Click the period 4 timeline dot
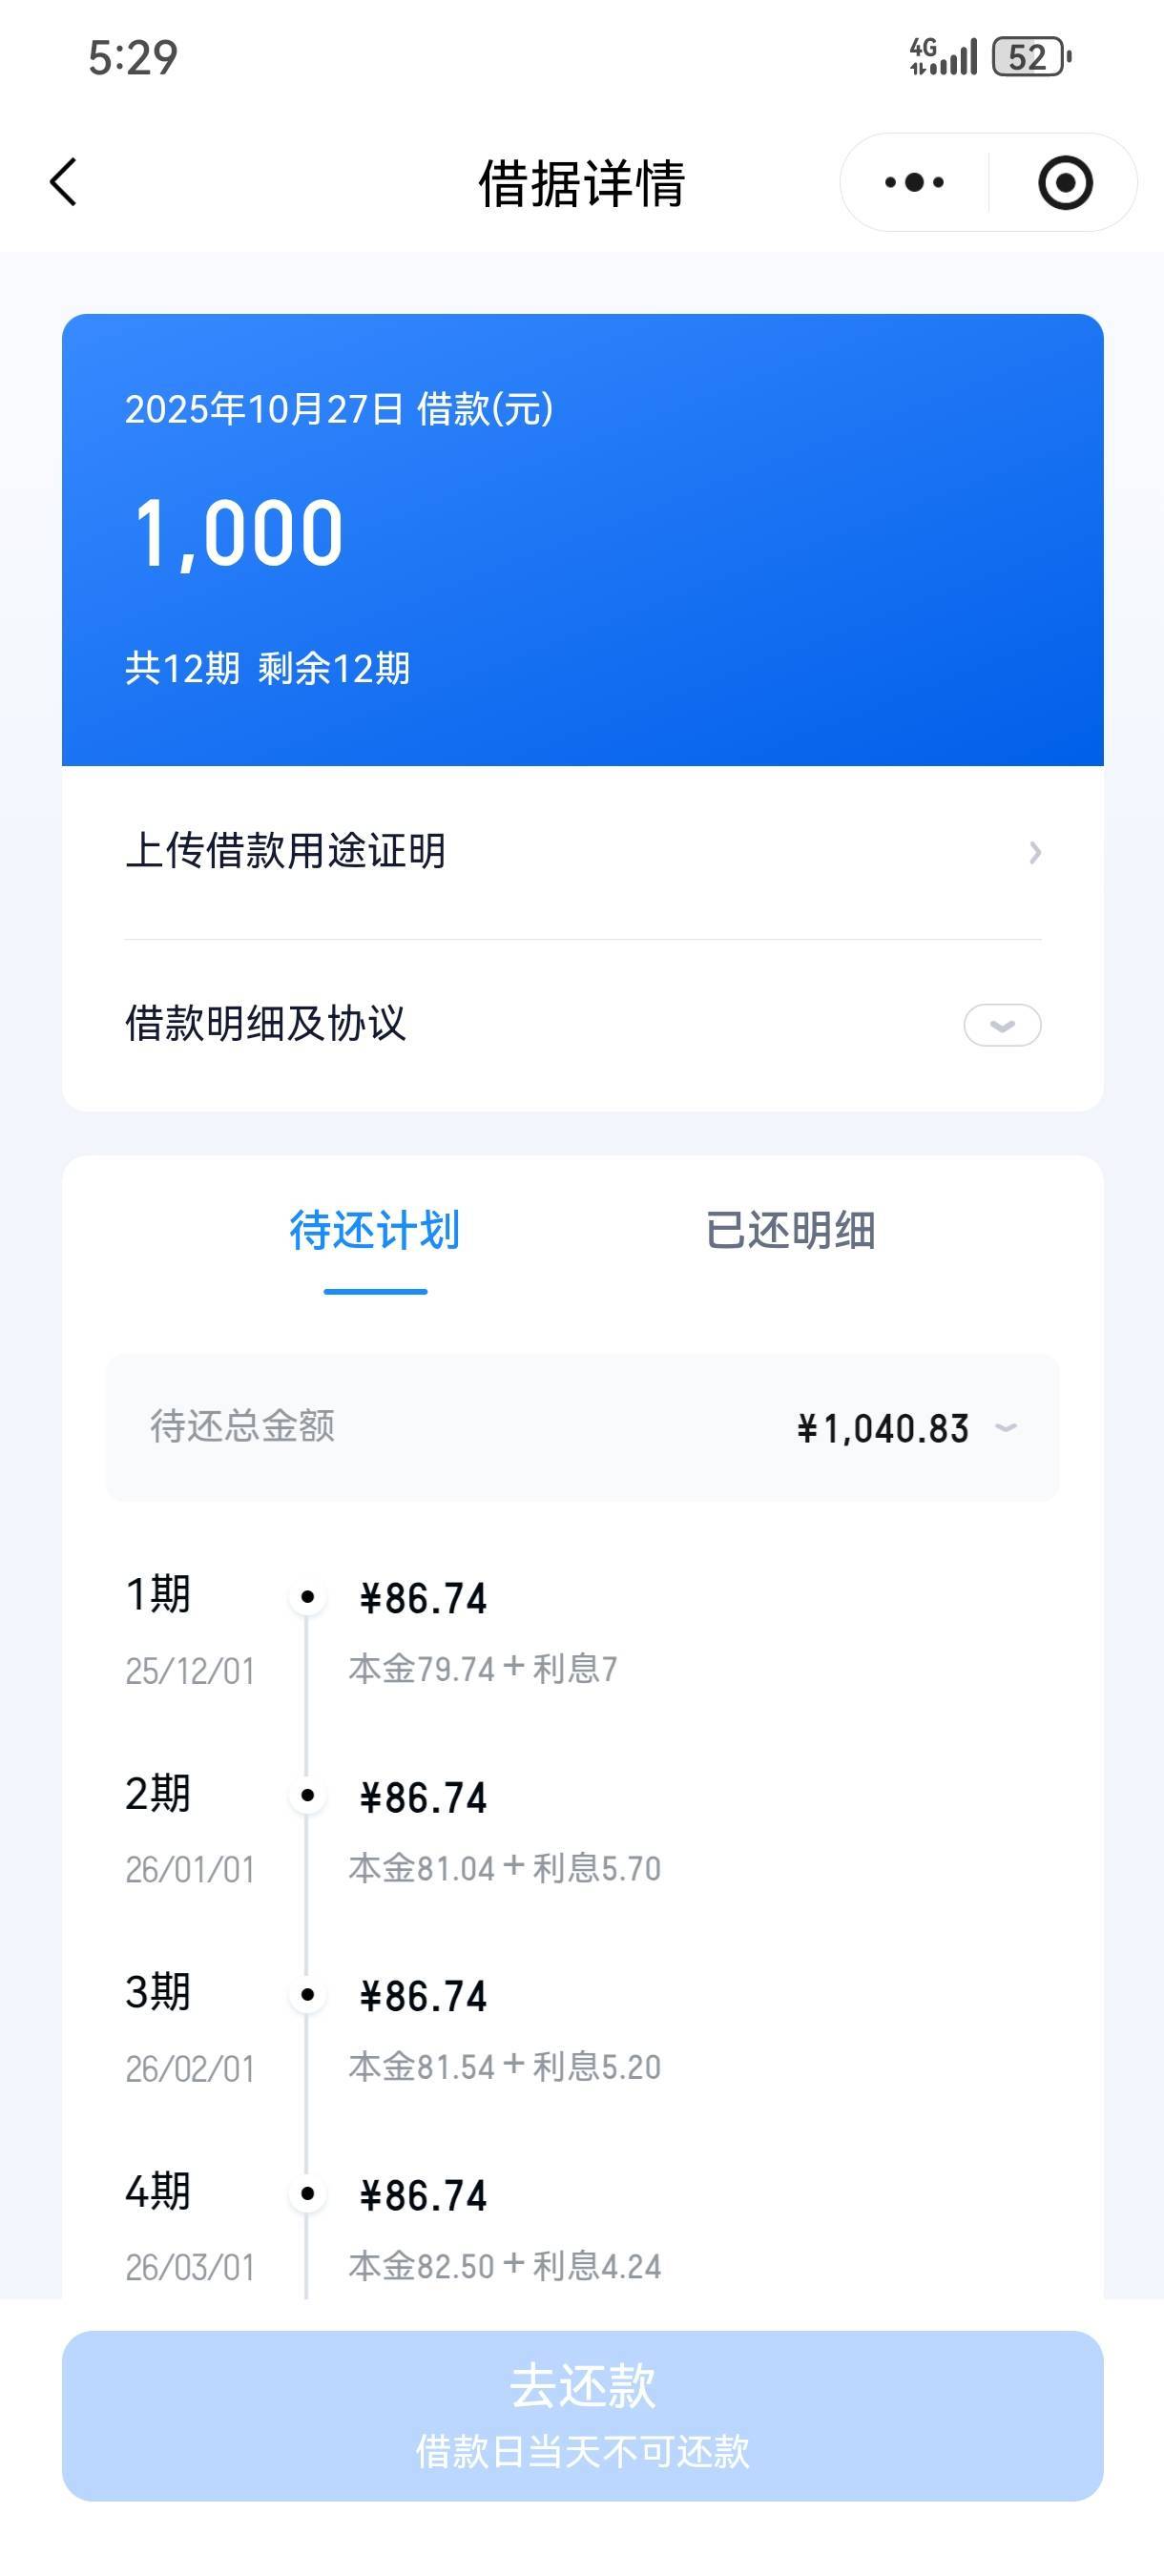 pos(307,2194)
